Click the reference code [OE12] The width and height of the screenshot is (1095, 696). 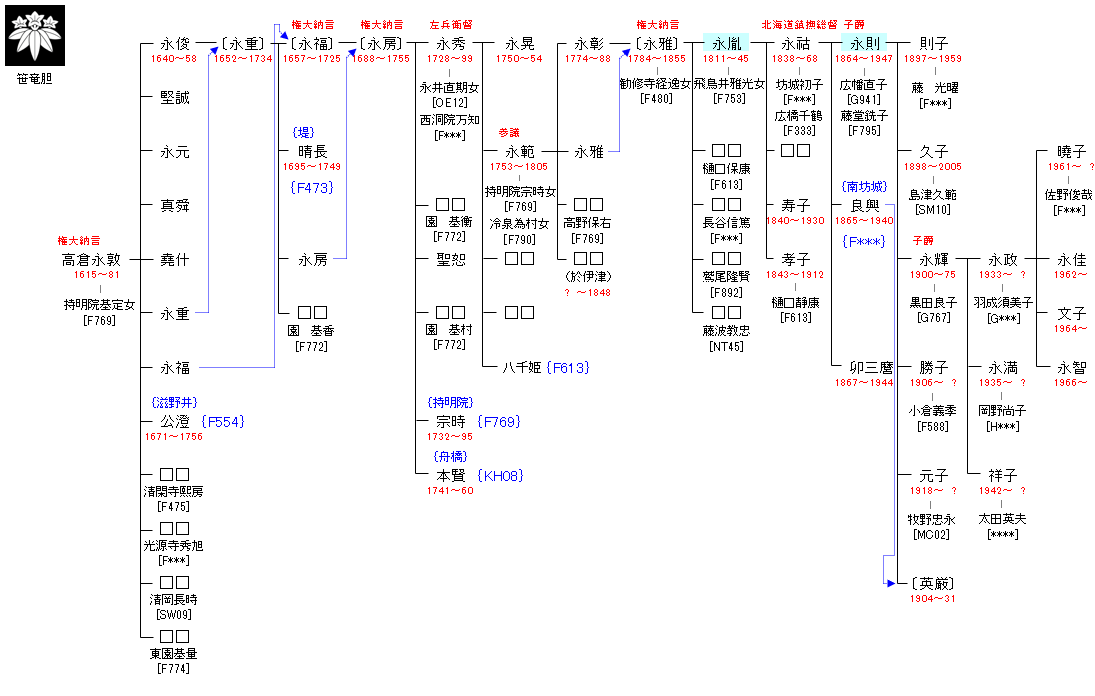pos(450,103)
